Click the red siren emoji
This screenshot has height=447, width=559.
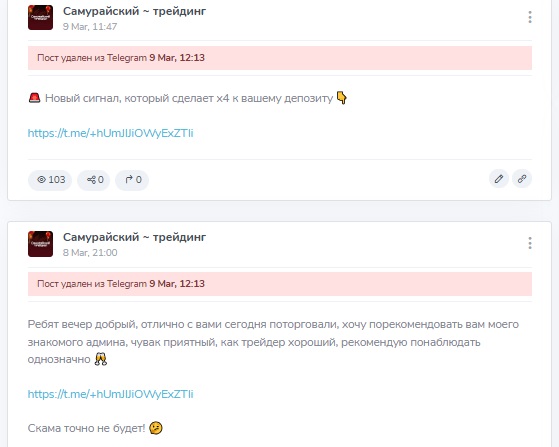(35, 98)
